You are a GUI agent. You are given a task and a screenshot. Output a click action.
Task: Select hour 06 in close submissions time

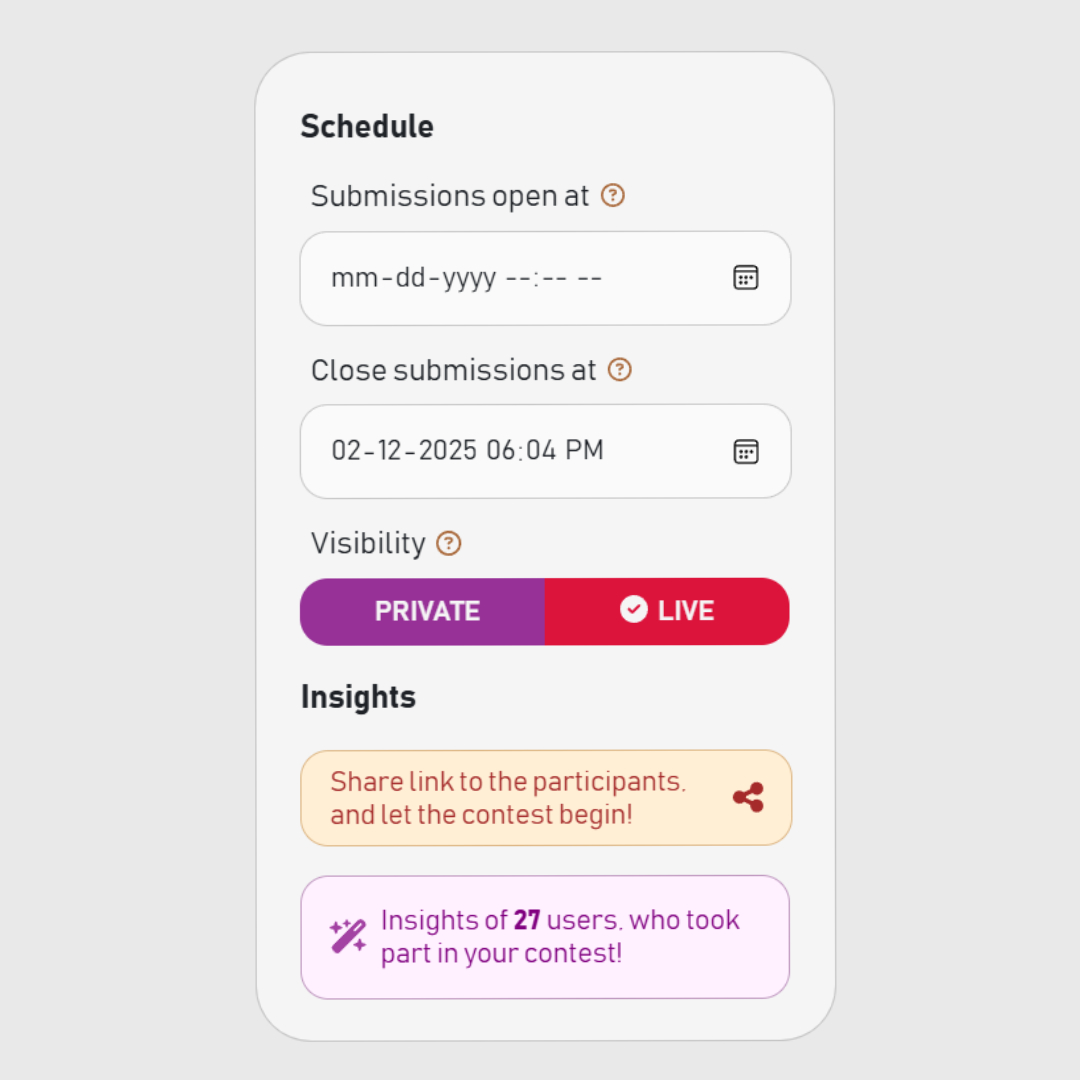click(501, 450)
